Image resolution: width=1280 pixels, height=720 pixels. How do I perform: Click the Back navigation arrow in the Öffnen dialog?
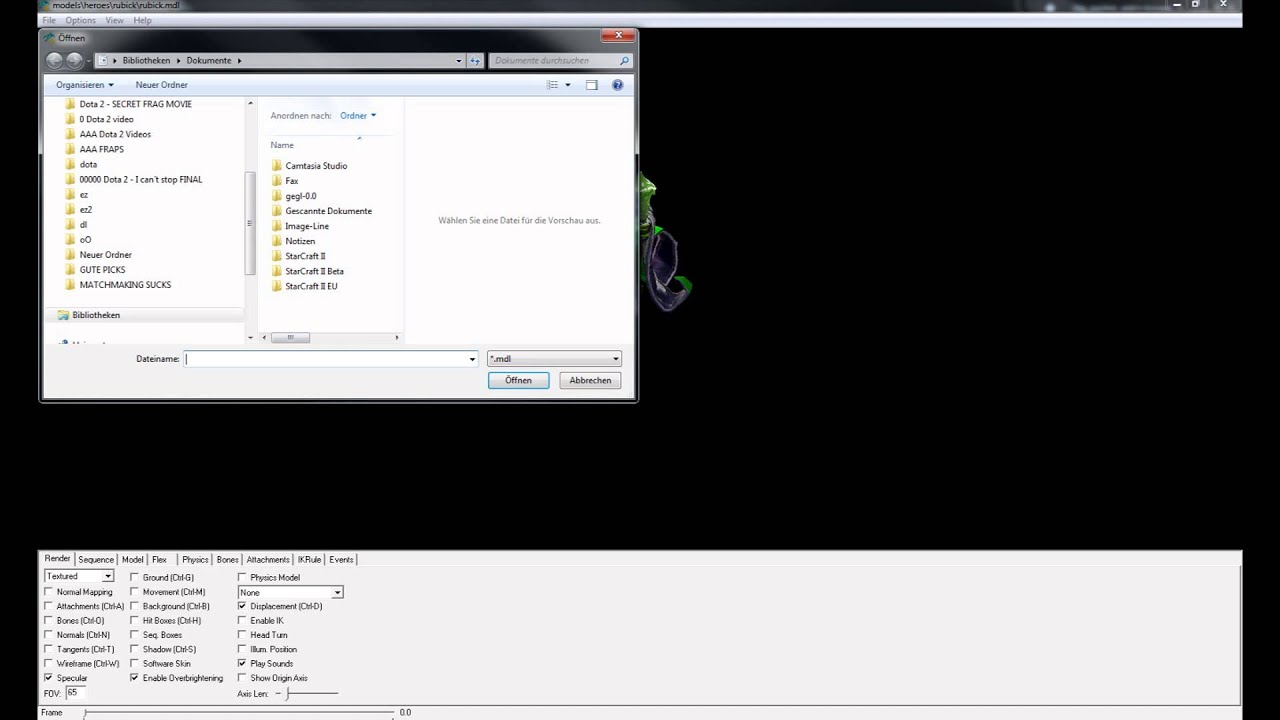point(54,60)
